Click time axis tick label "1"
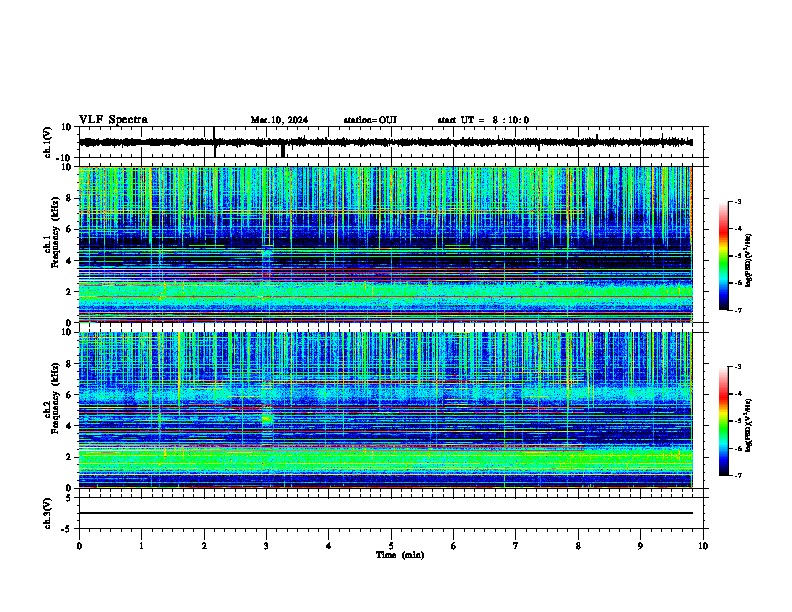The image size is (792, 612). click(x=141, y=546)
